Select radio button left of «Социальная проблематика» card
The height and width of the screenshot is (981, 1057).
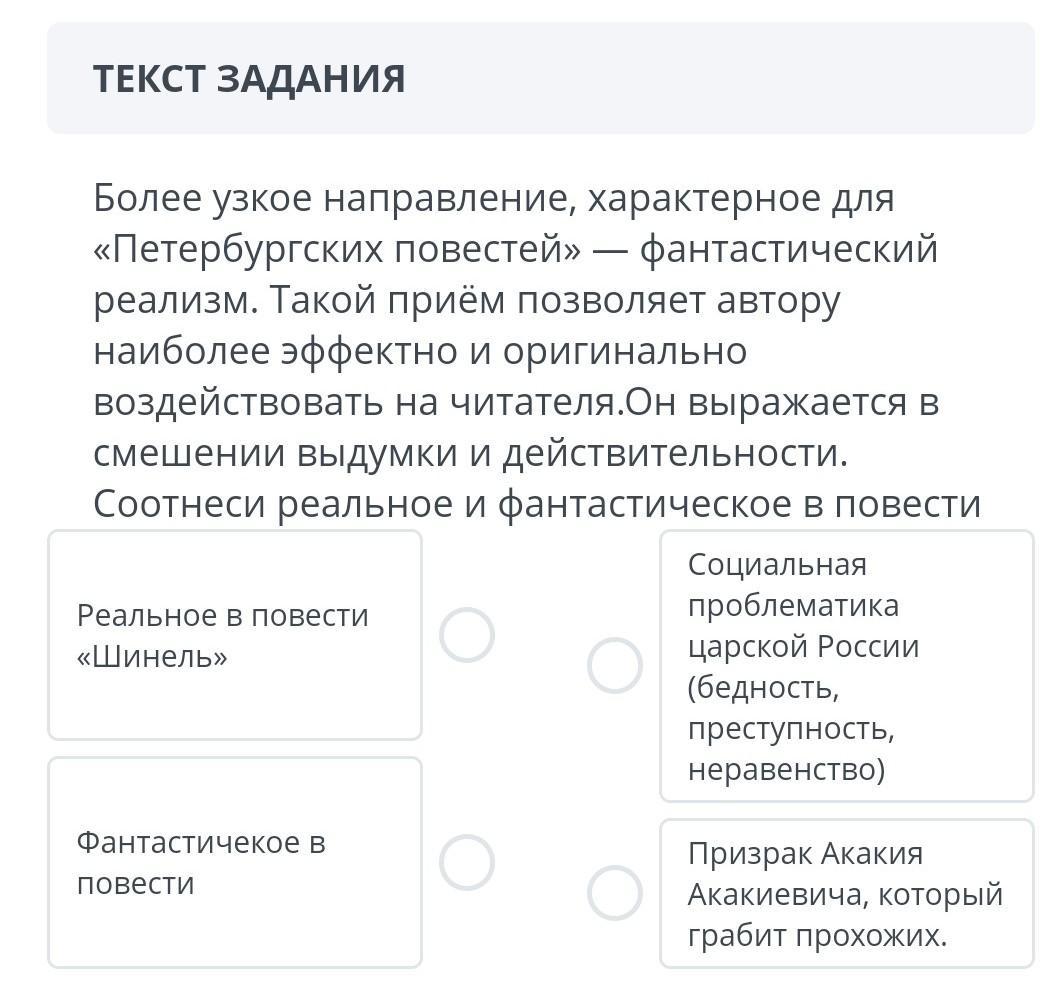[614, 666]
